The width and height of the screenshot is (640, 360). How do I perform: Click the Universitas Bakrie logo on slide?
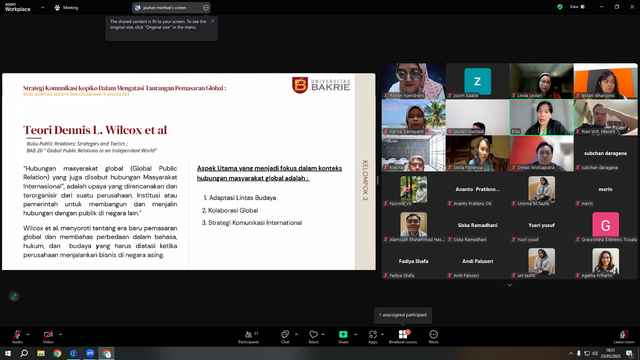(321, 85)
